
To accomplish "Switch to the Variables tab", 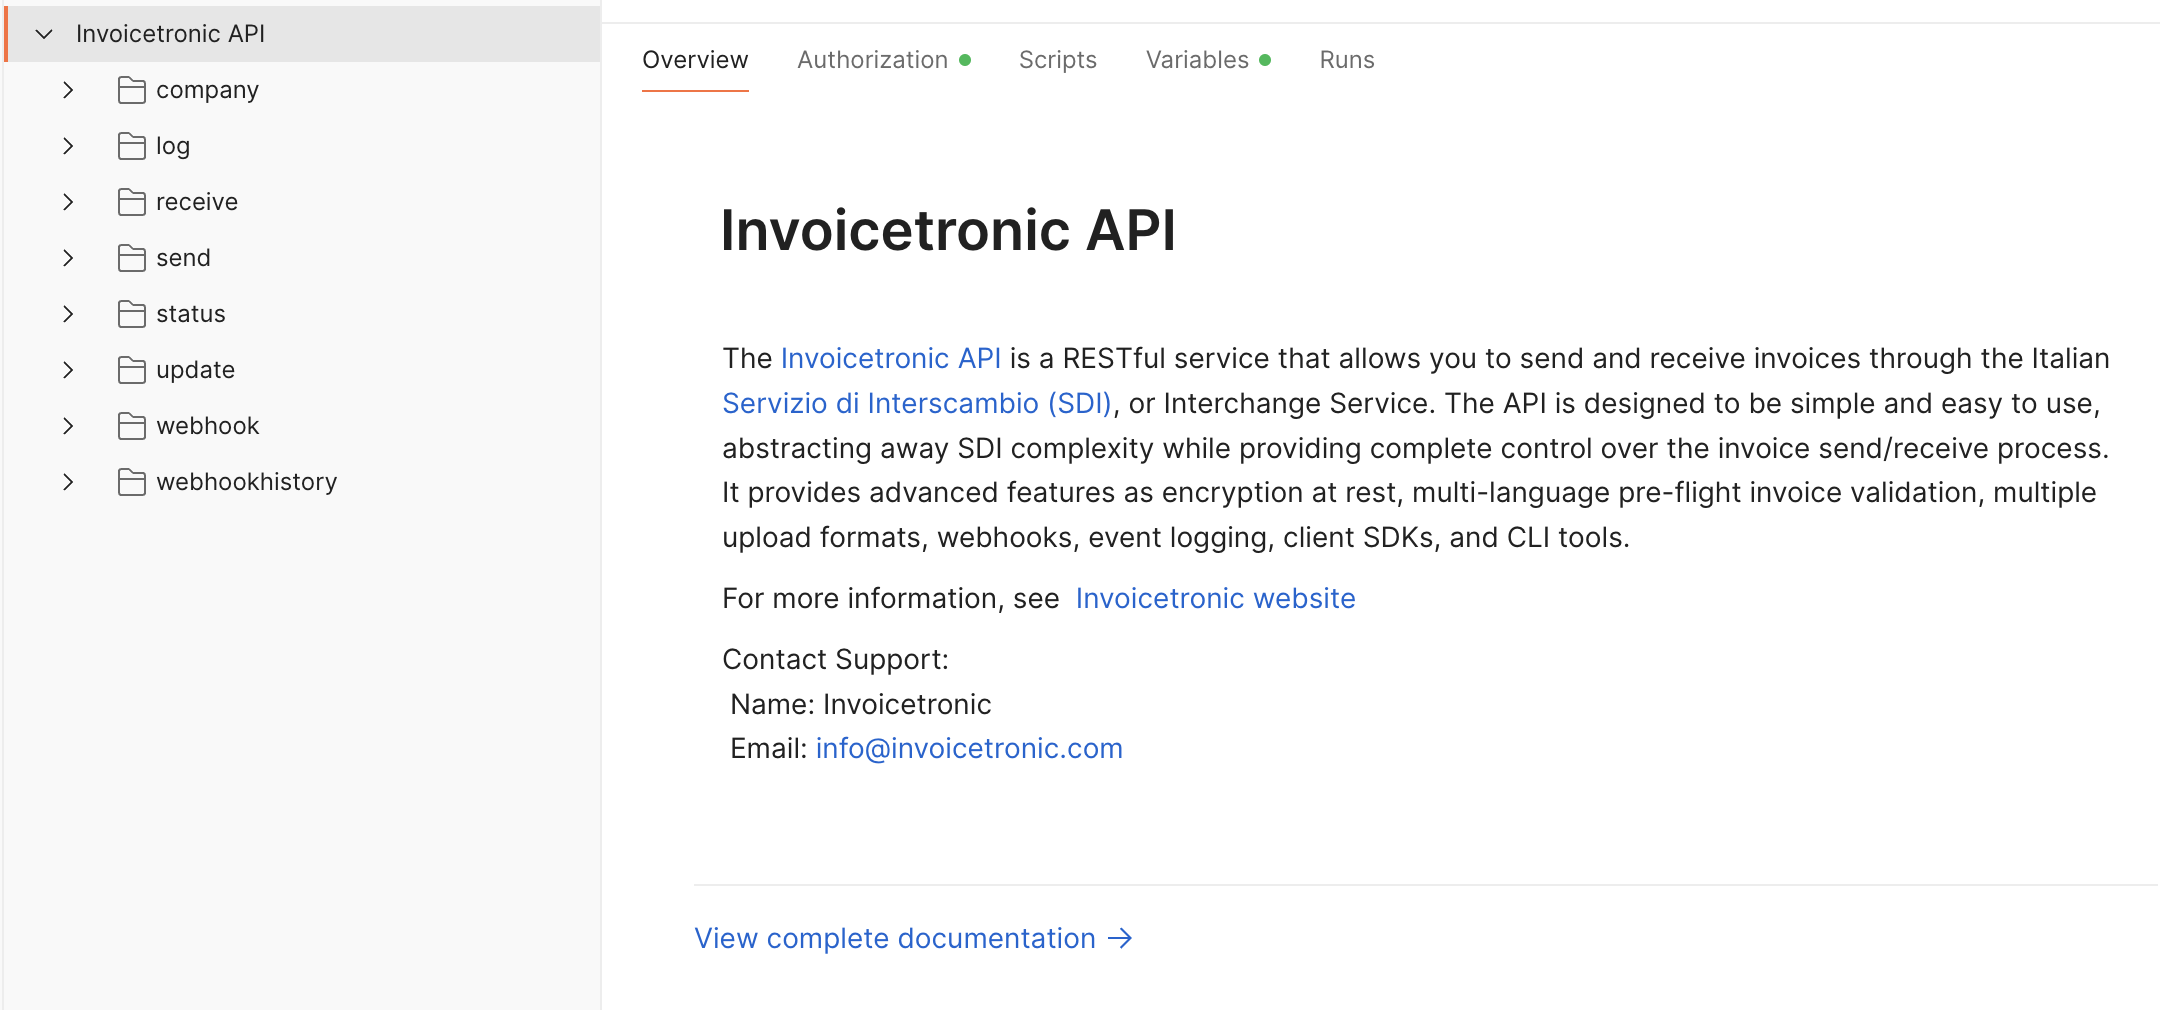I will point(1197,60).
